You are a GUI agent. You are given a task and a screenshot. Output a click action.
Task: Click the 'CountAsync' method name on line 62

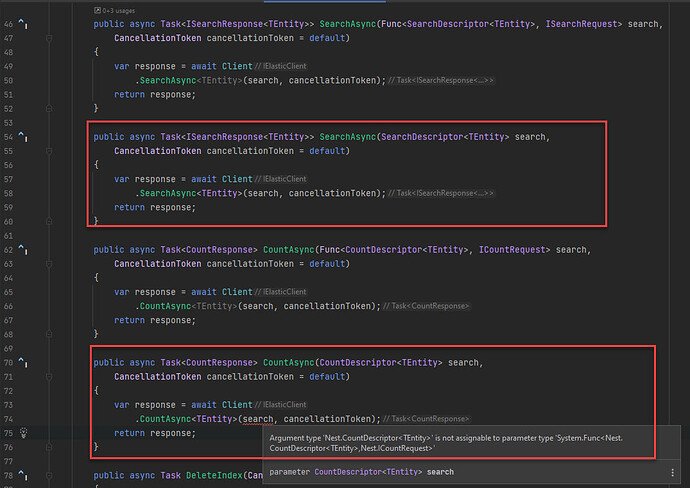click(x=289, y=250)
